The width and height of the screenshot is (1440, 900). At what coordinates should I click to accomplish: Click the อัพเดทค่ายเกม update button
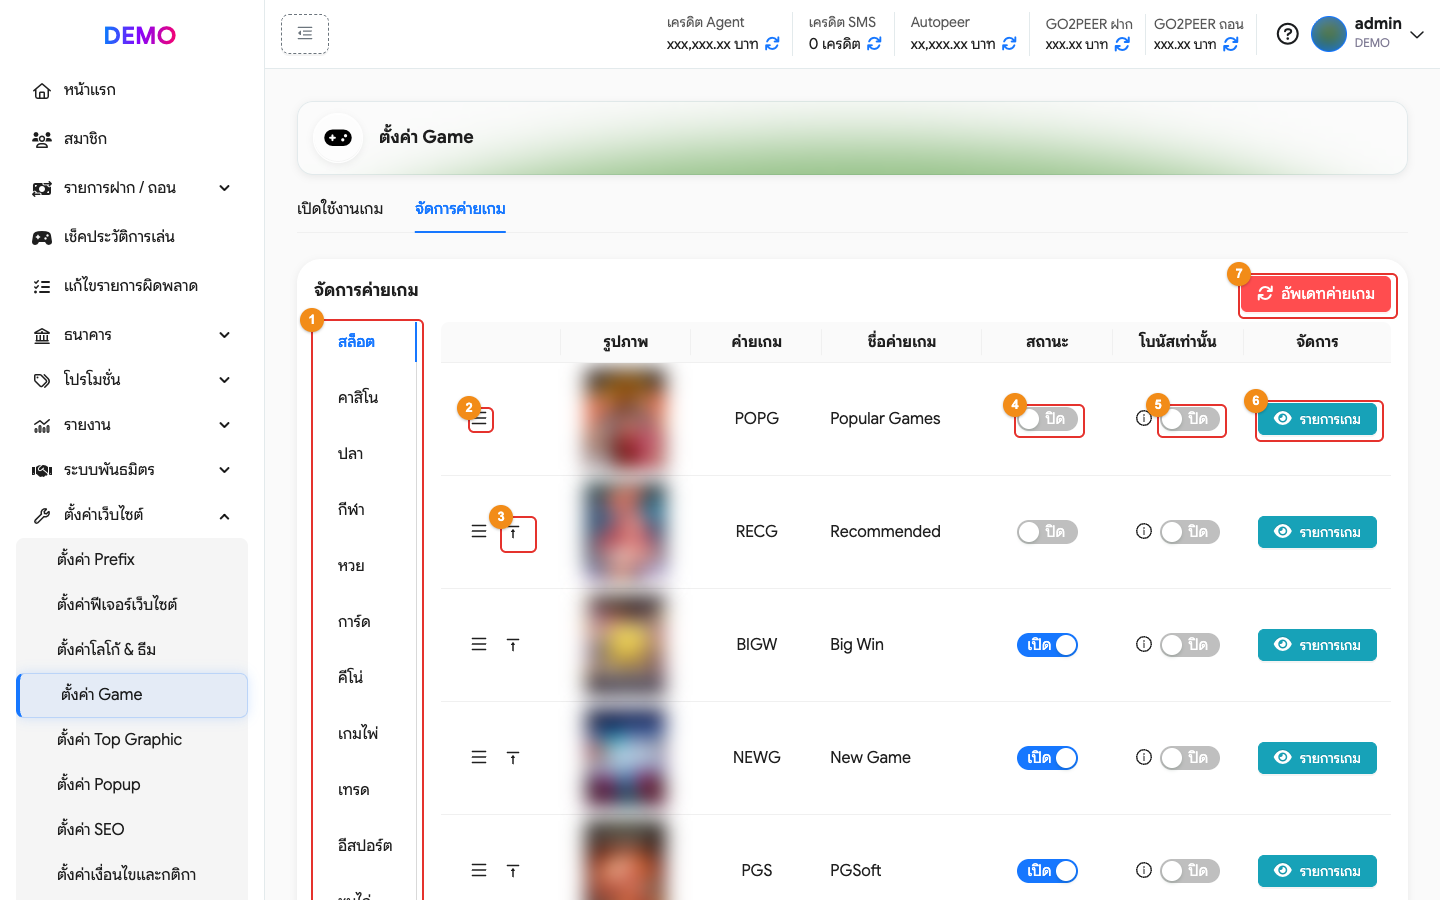coord(1316,294)
